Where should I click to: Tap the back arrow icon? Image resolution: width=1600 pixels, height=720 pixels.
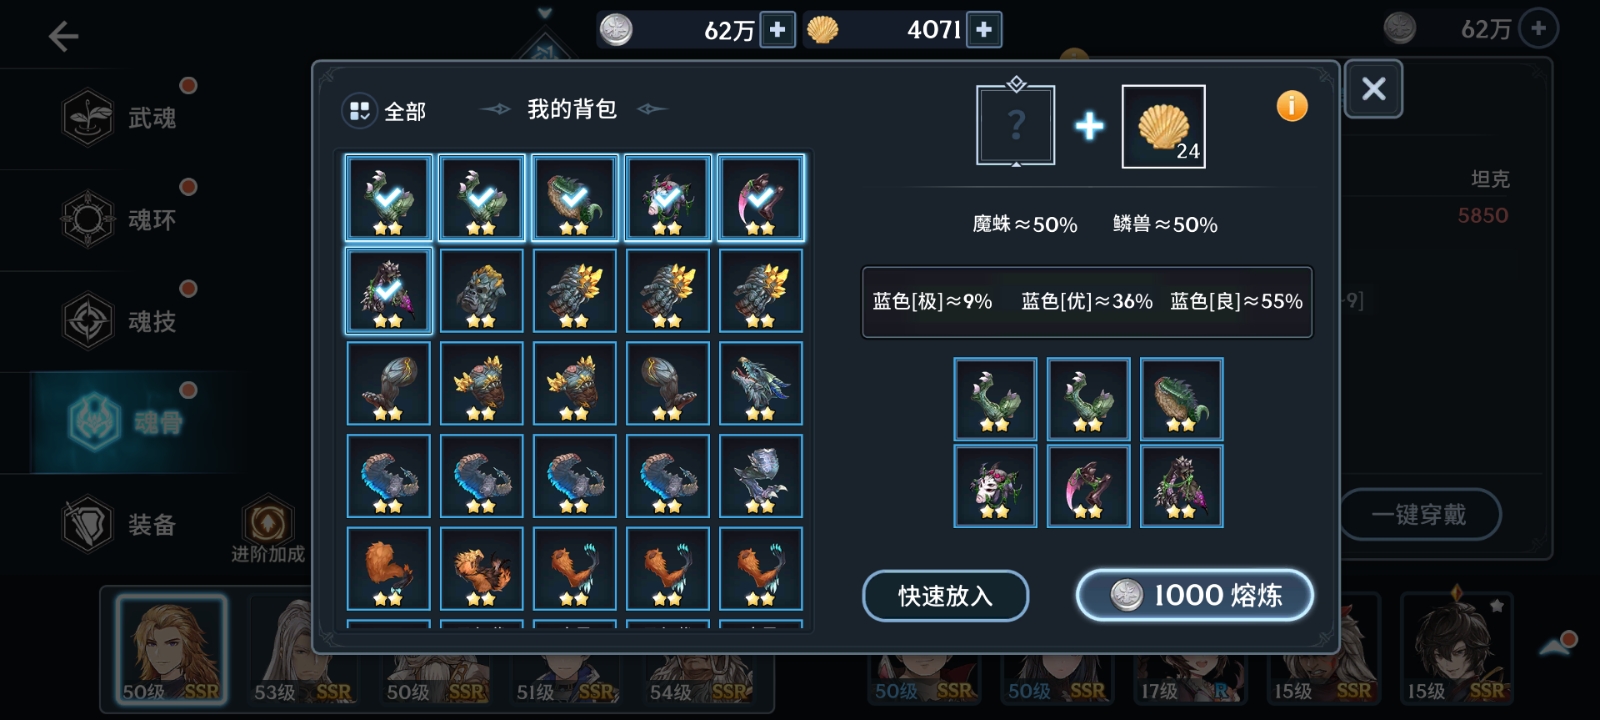63,37
